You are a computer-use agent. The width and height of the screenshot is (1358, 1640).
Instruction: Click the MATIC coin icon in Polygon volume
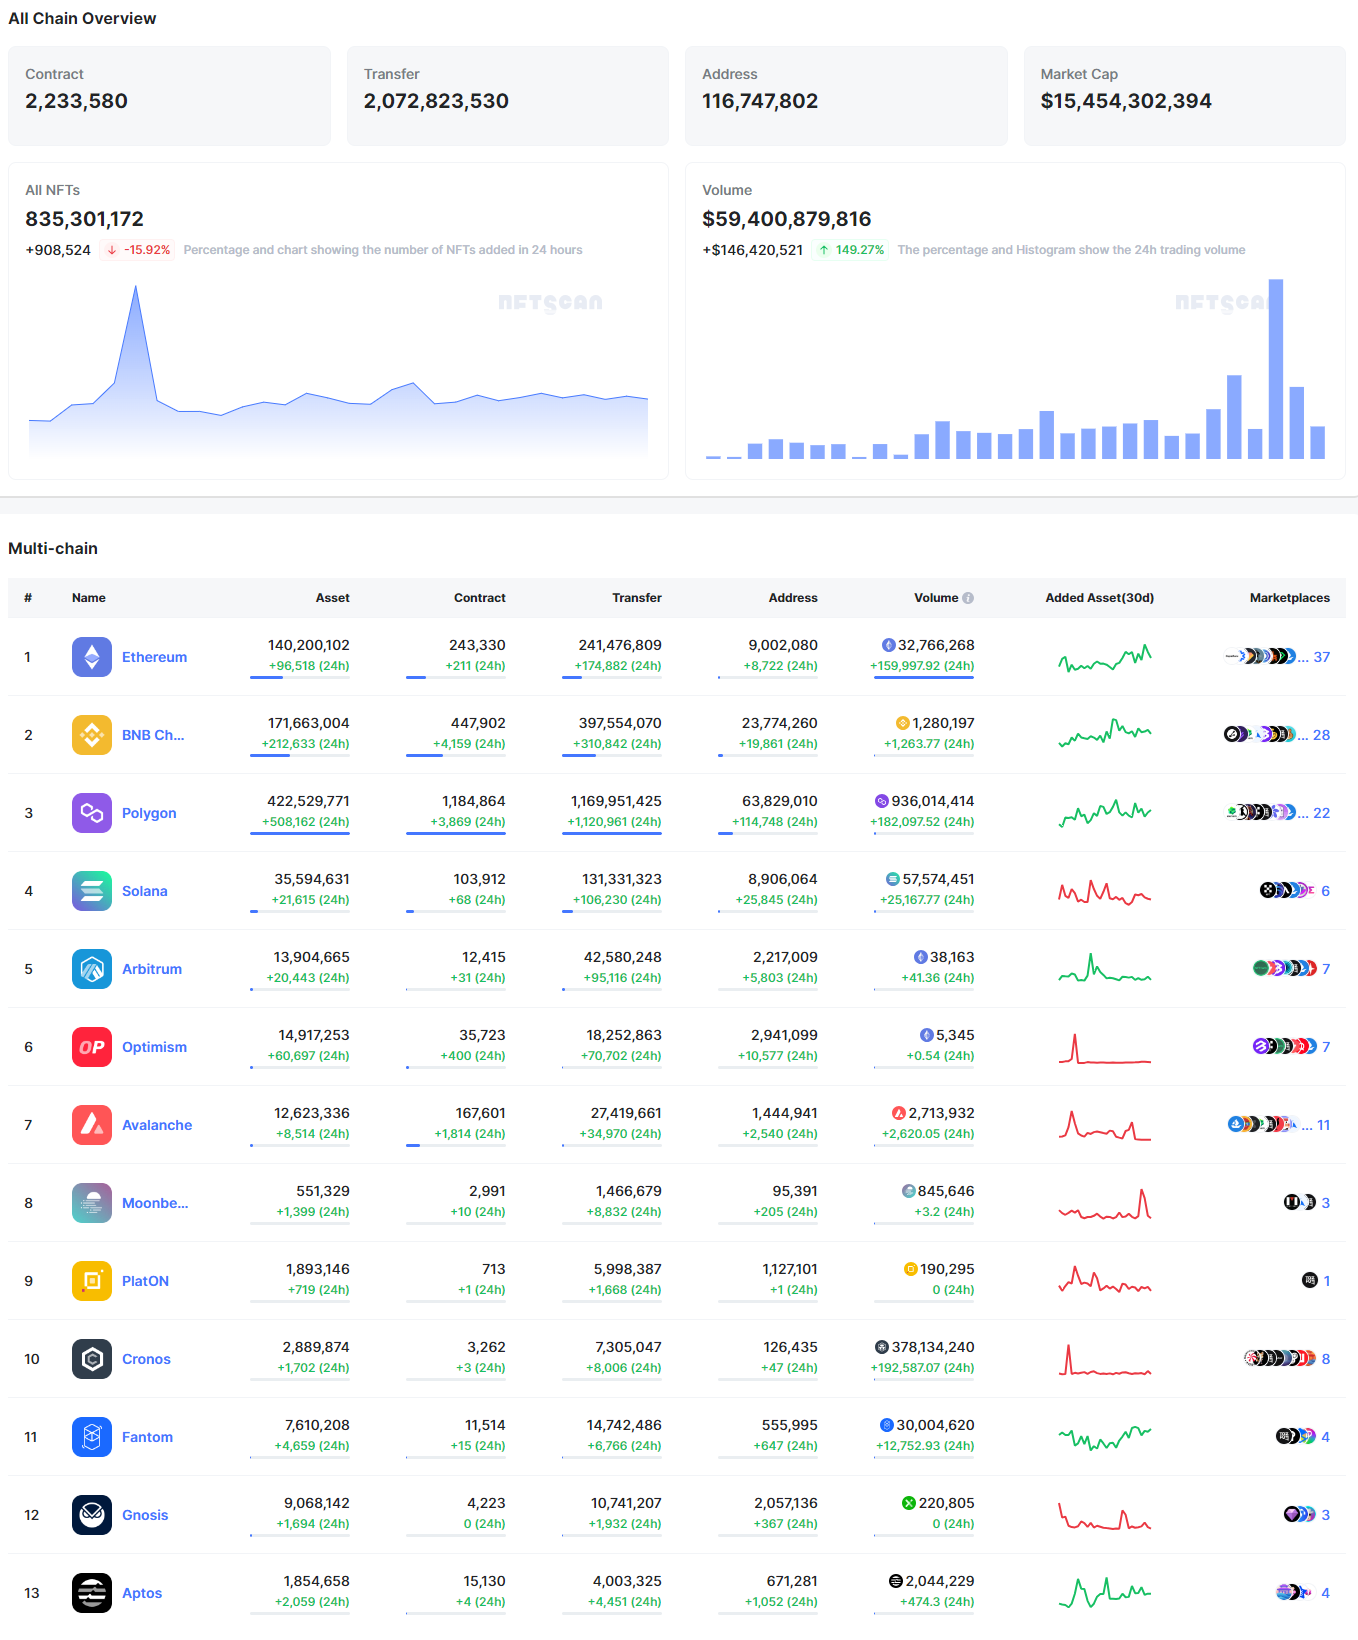coord(882,802)
